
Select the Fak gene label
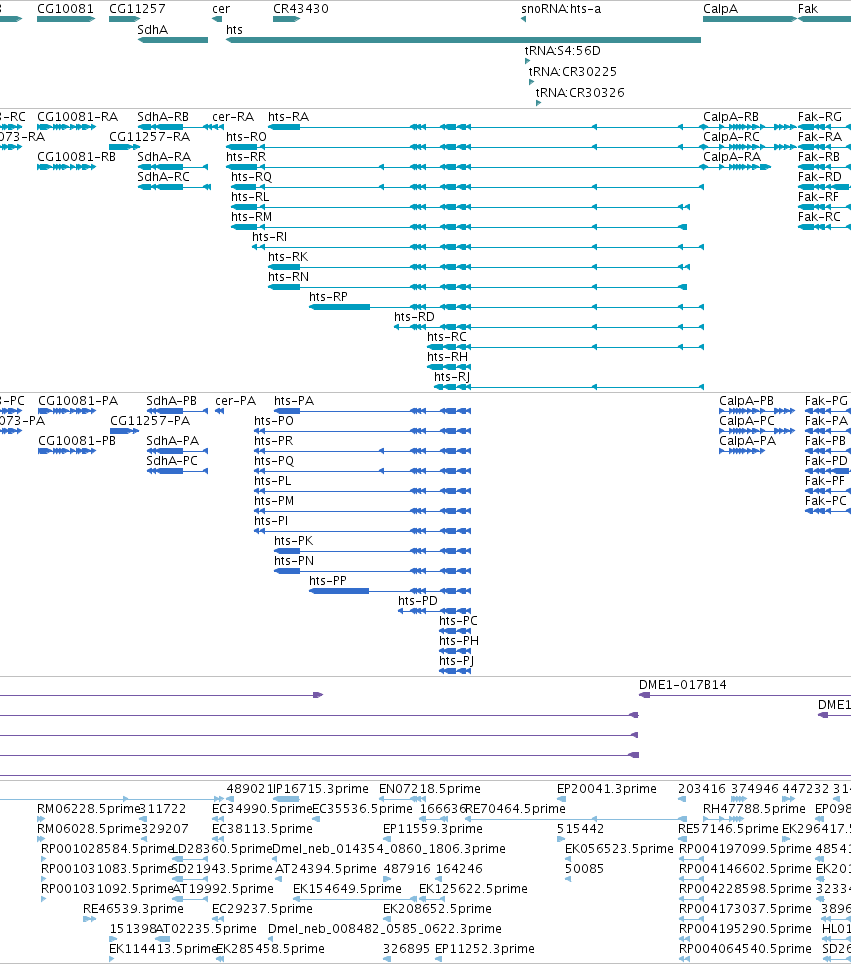(x=808, y=9)
